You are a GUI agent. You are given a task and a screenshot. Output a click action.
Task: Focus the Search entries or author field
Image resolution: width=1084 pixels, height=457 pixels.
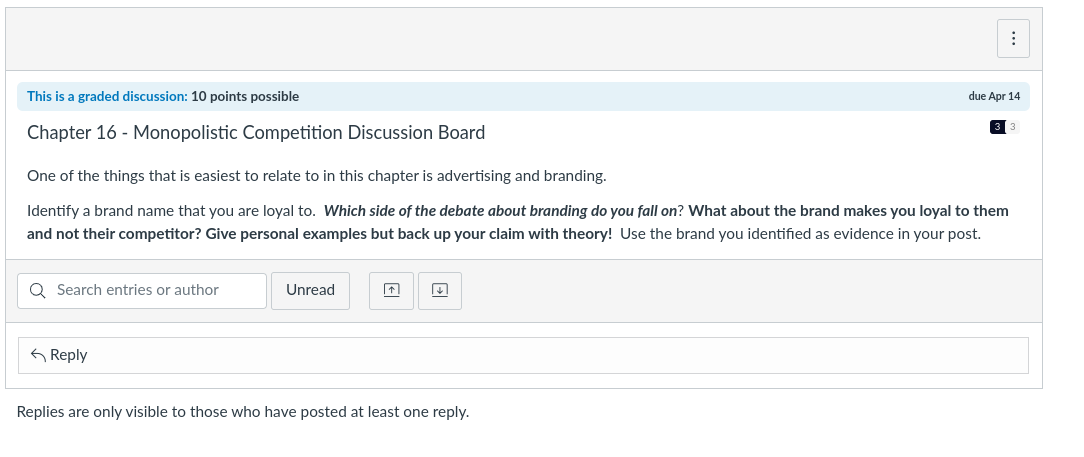coord(142,290)
